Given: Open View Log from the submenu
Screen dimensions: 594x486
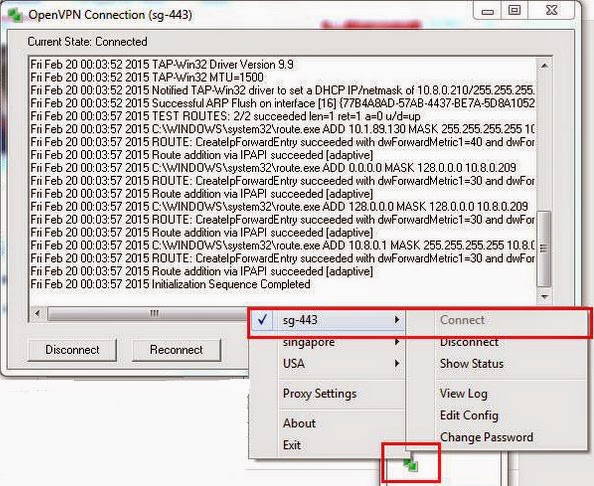Looking at the screenshot, I should [x=463, y=394].
